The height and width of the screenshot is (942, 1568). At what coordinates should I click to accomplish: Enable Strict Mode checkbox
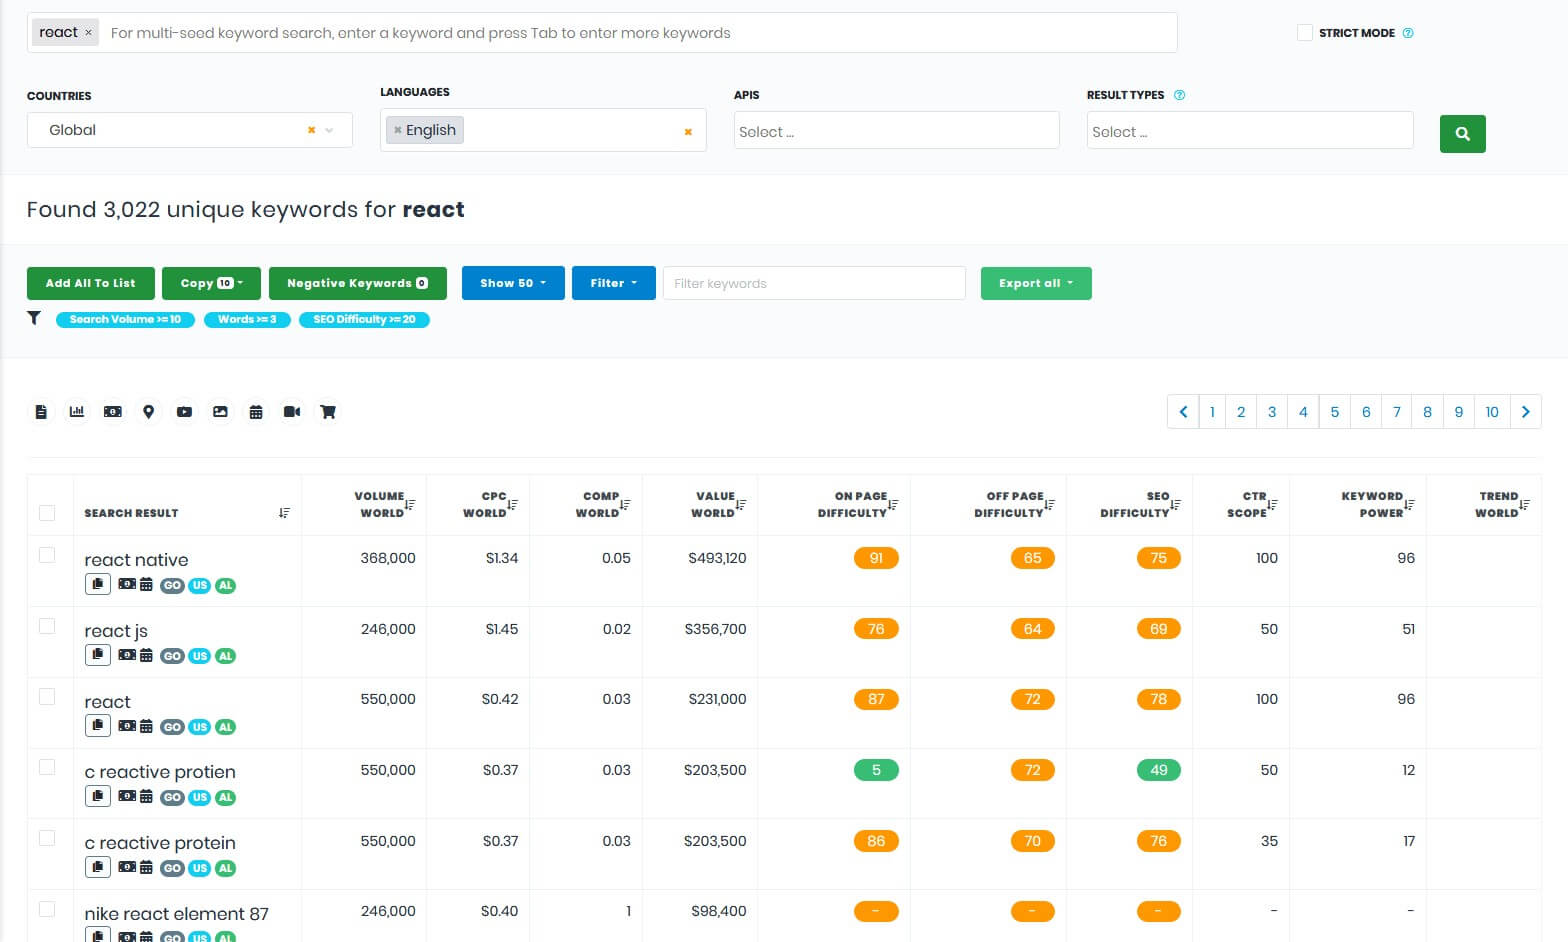tap(1304, 33)
